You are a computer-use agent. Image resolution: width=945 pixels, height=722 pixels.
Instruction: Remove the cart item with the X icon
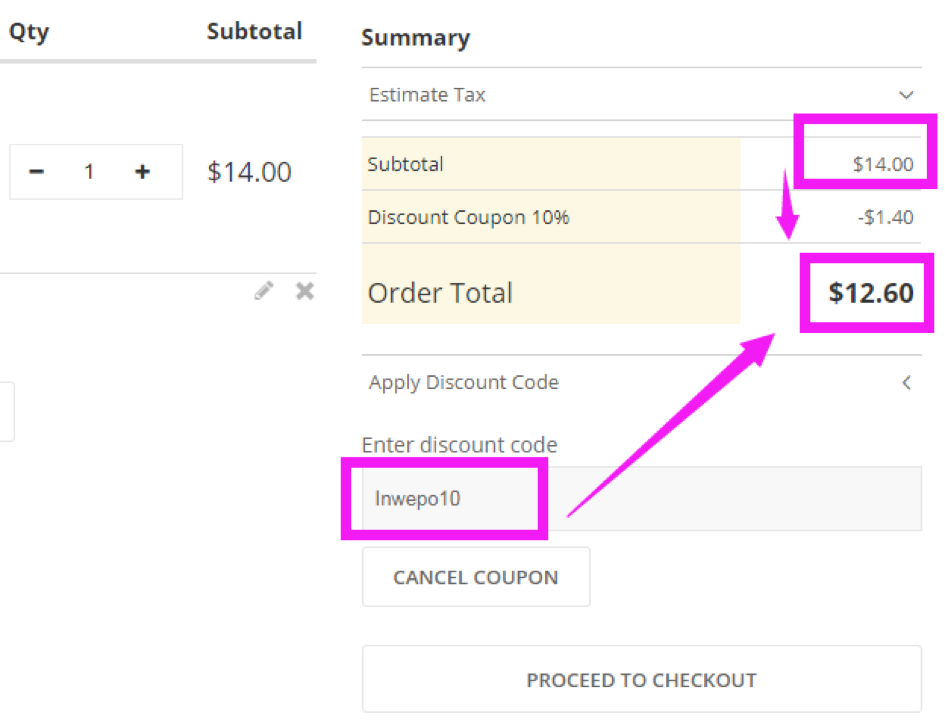coord(305,291)
